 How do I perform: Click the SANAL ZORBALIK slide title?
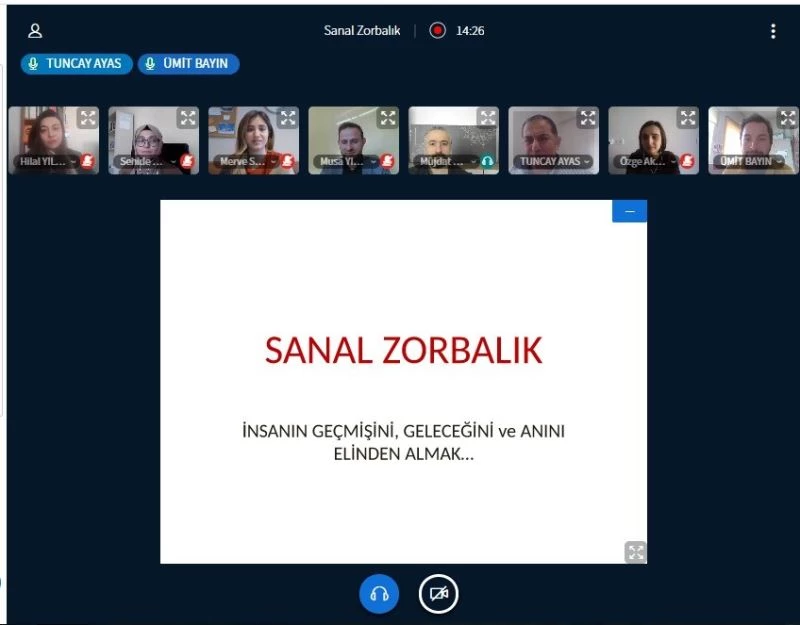[402, 351]
